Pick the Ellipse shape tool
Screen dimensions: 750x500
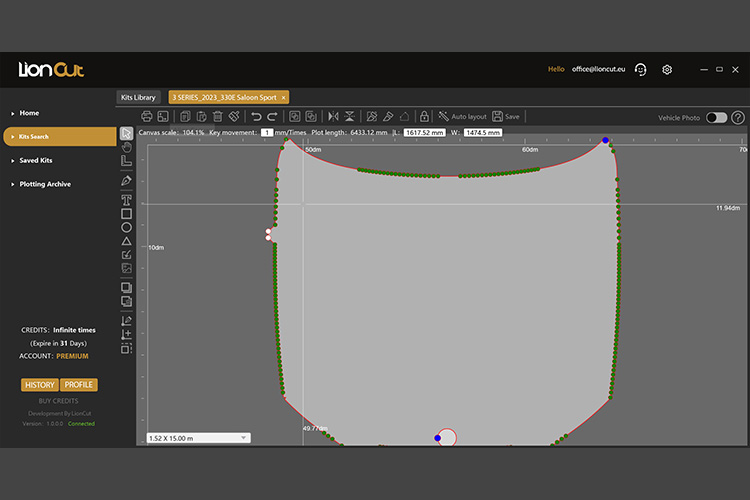tap(126, 227)
